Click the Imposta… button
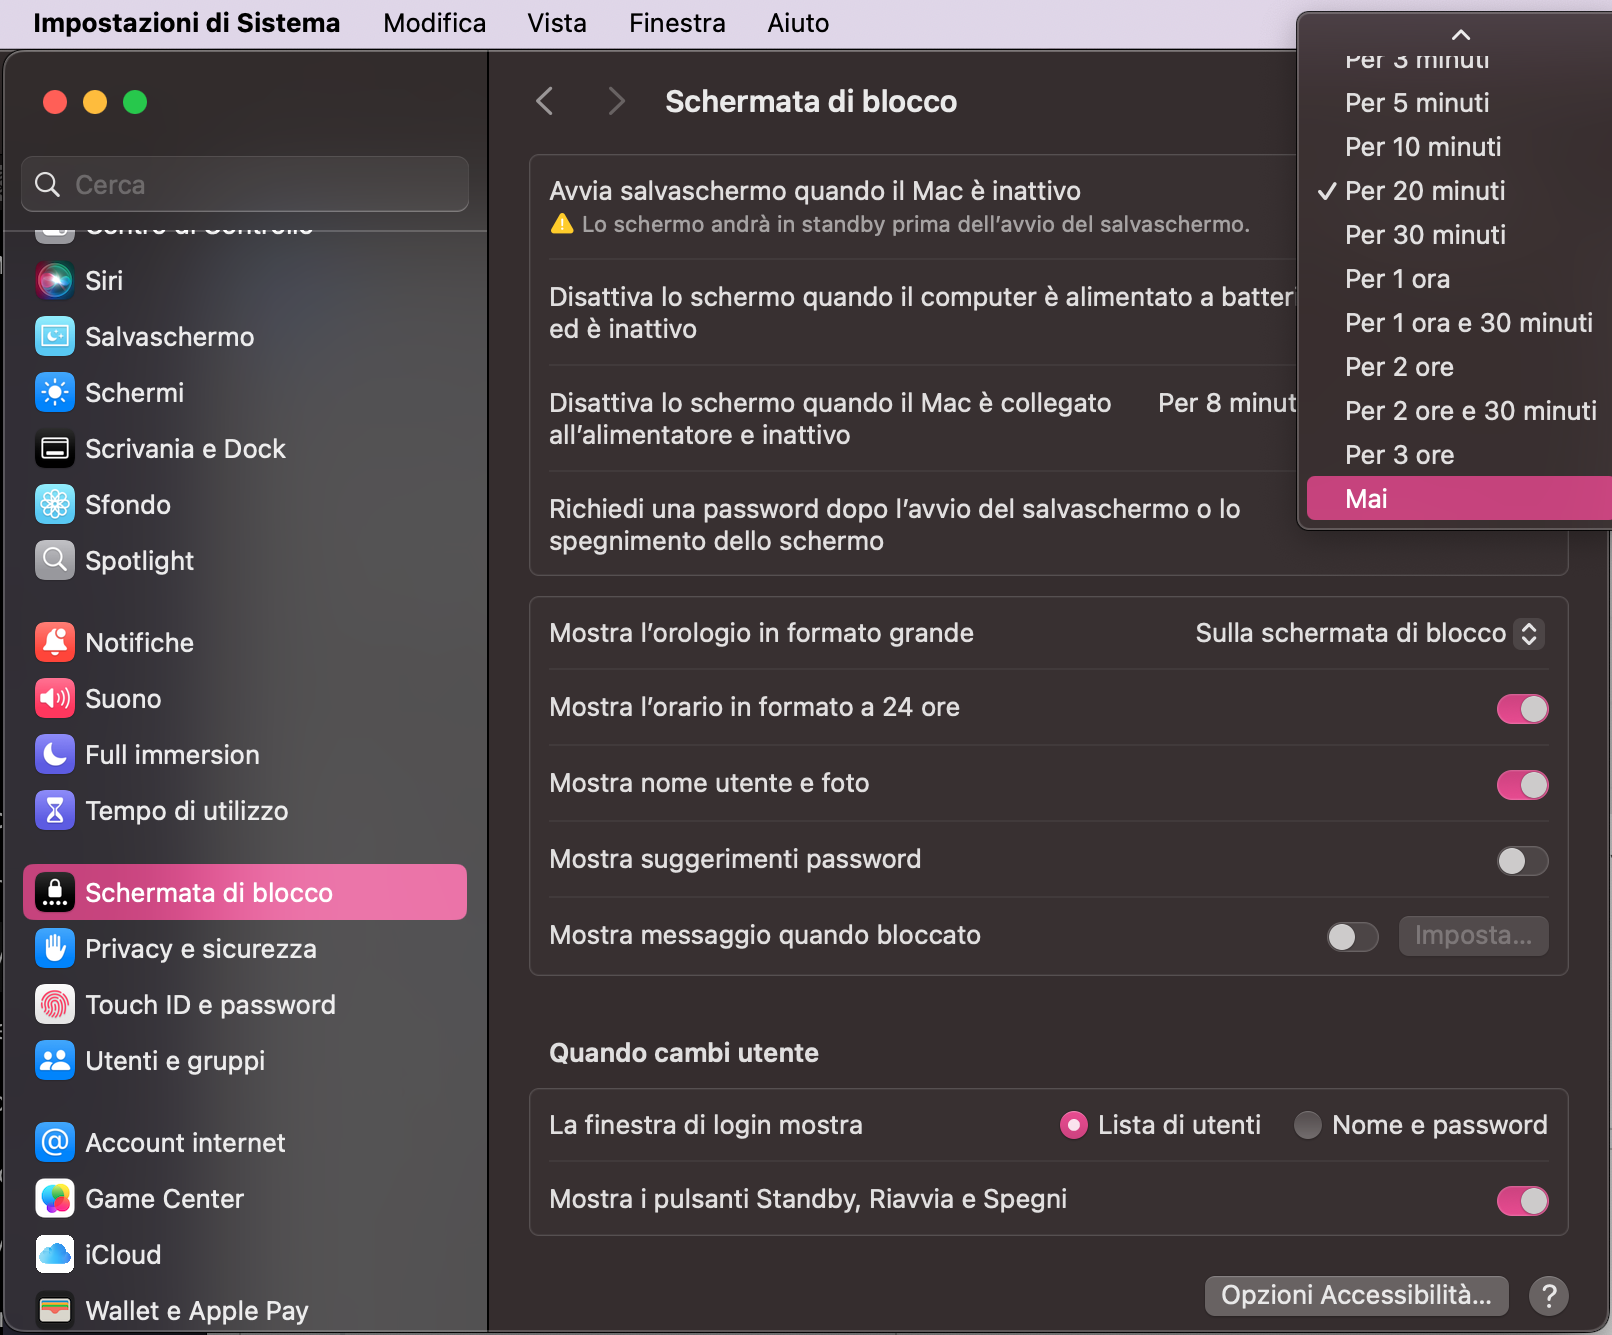 pos(1473,936)
